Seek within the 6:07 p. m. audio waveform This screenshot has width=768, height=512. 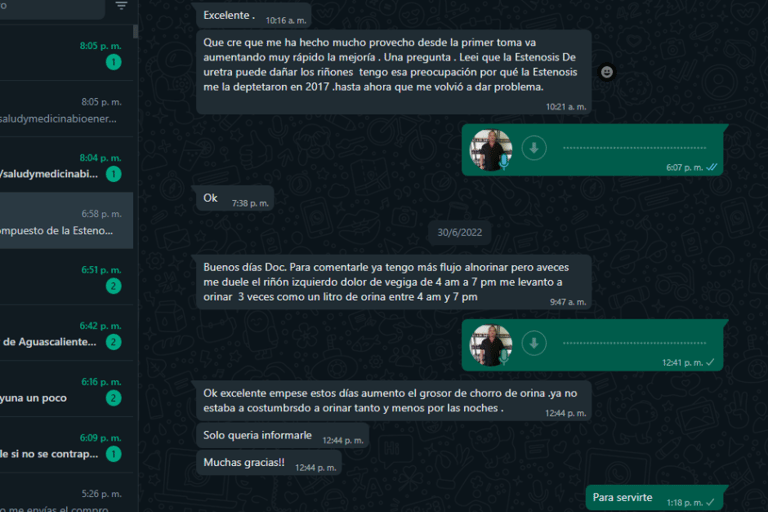[x=634, y=147]
